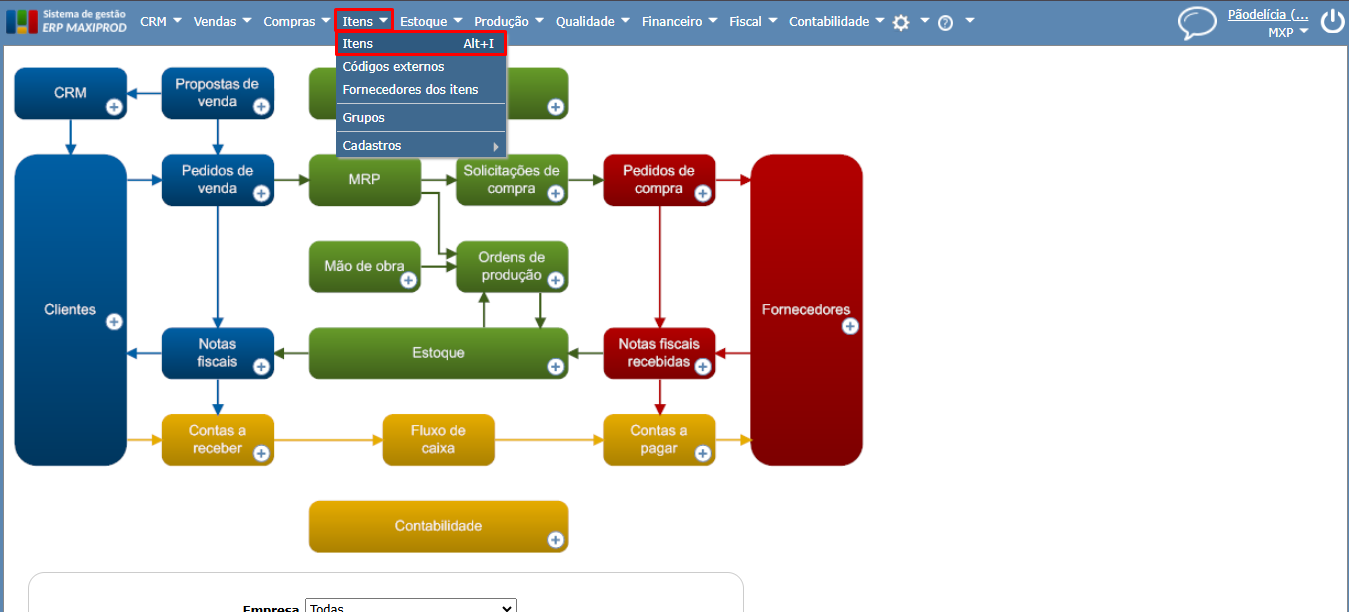The width and height of the screenshot is (1349, 612).
Task: Open the help question mark icon
Action: [x=945, y=22]
